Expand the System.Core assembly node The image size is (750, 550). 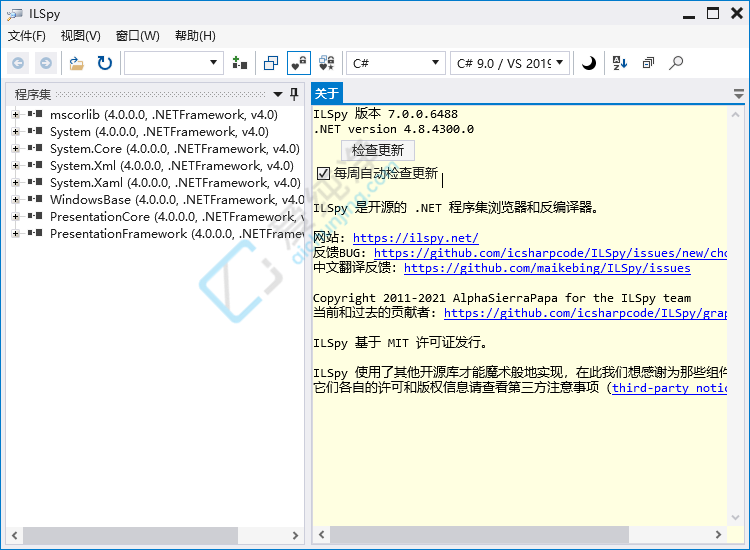tap(16, 149)
